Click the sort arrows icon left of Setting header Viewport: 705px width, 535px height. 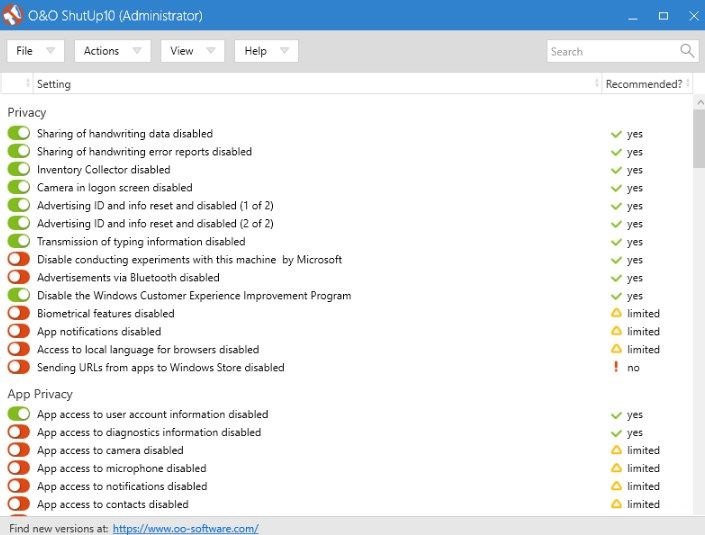click(x=28, y=84)
